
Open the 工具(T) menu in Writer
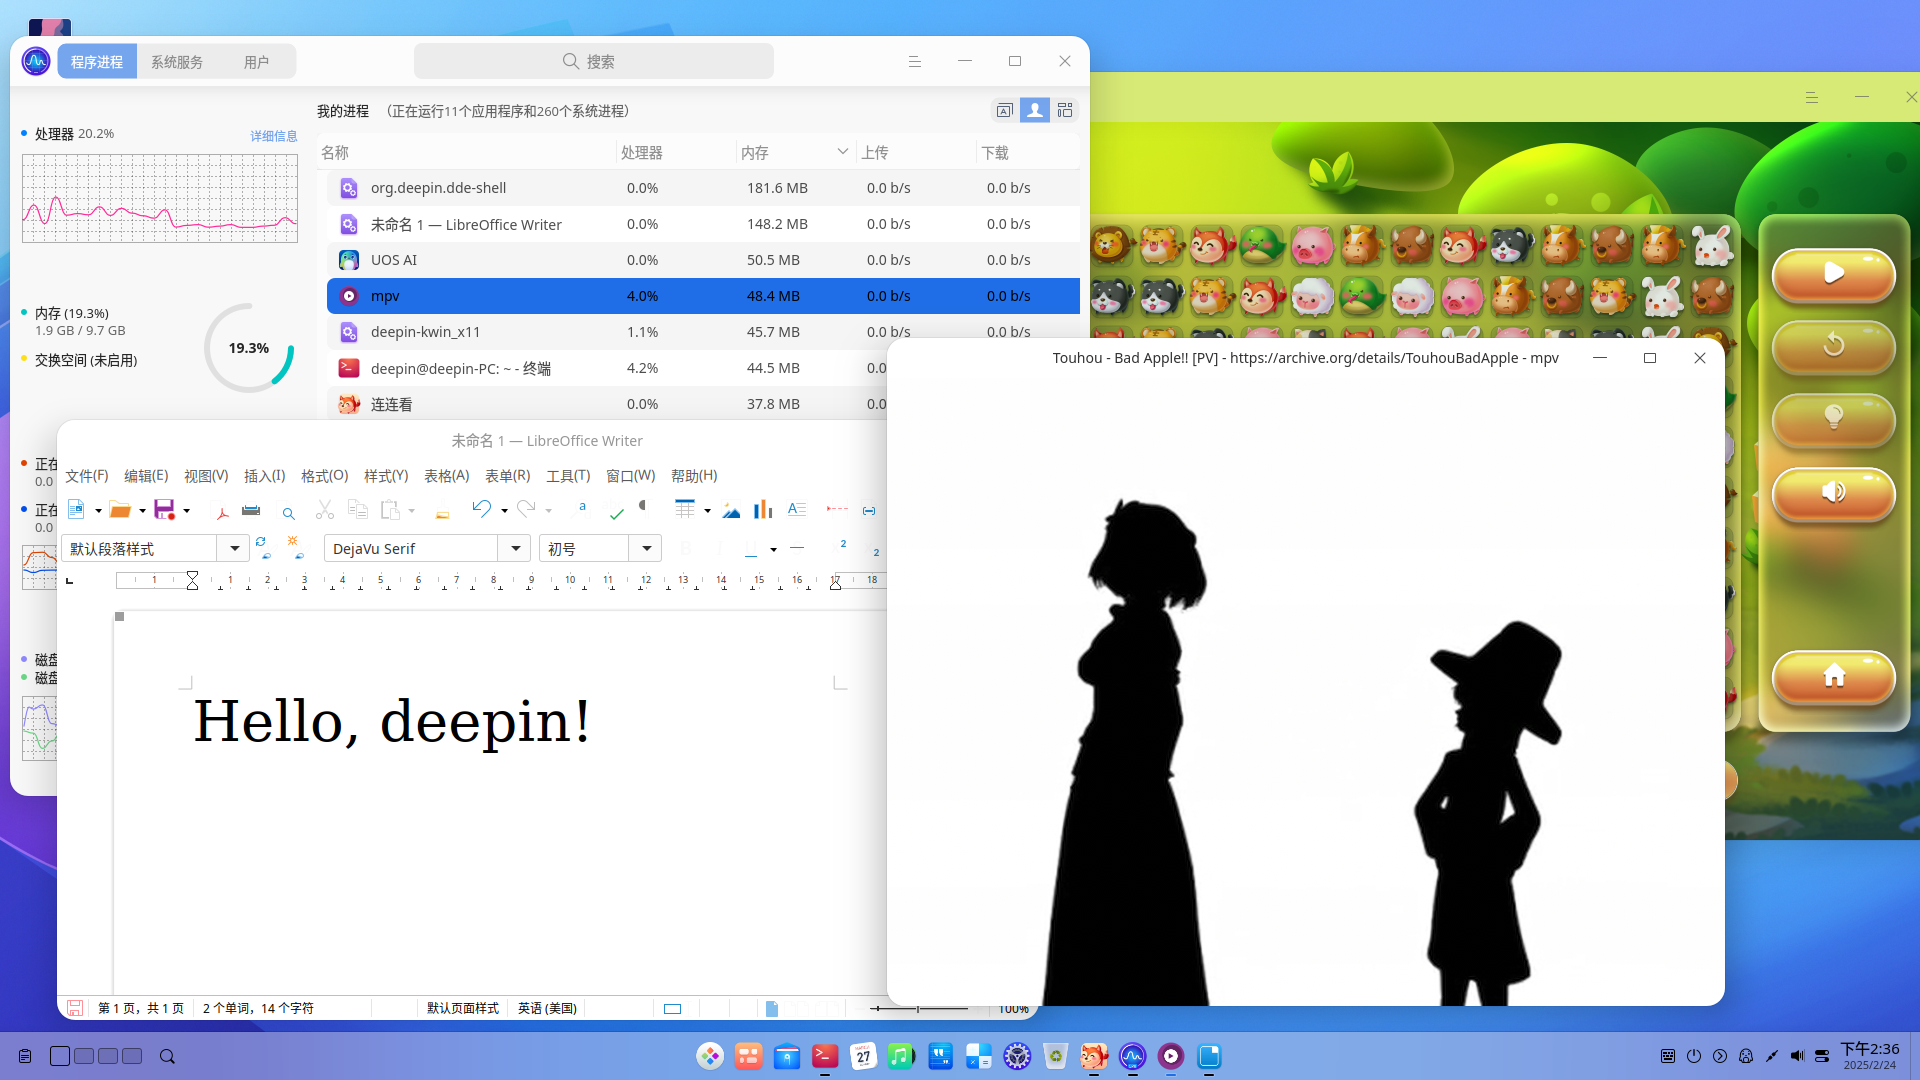(x=568, y=476)
